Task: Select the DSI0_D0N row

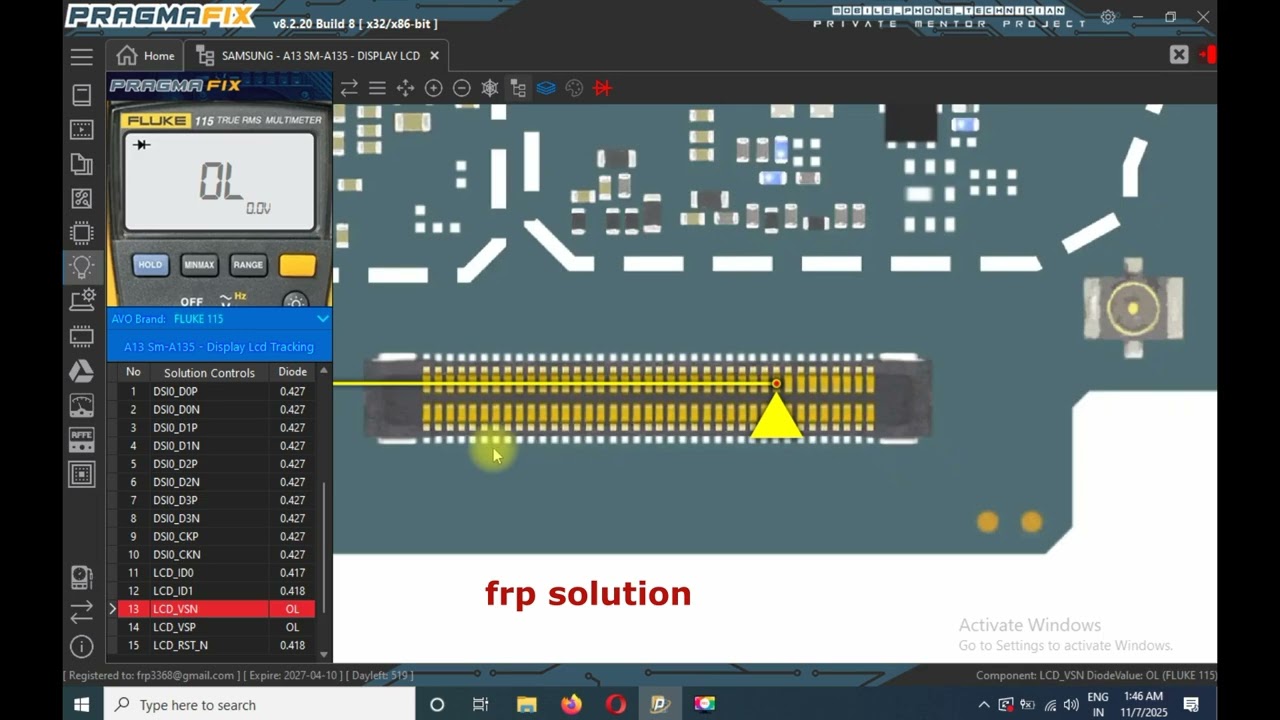Action: coord(216,410)
